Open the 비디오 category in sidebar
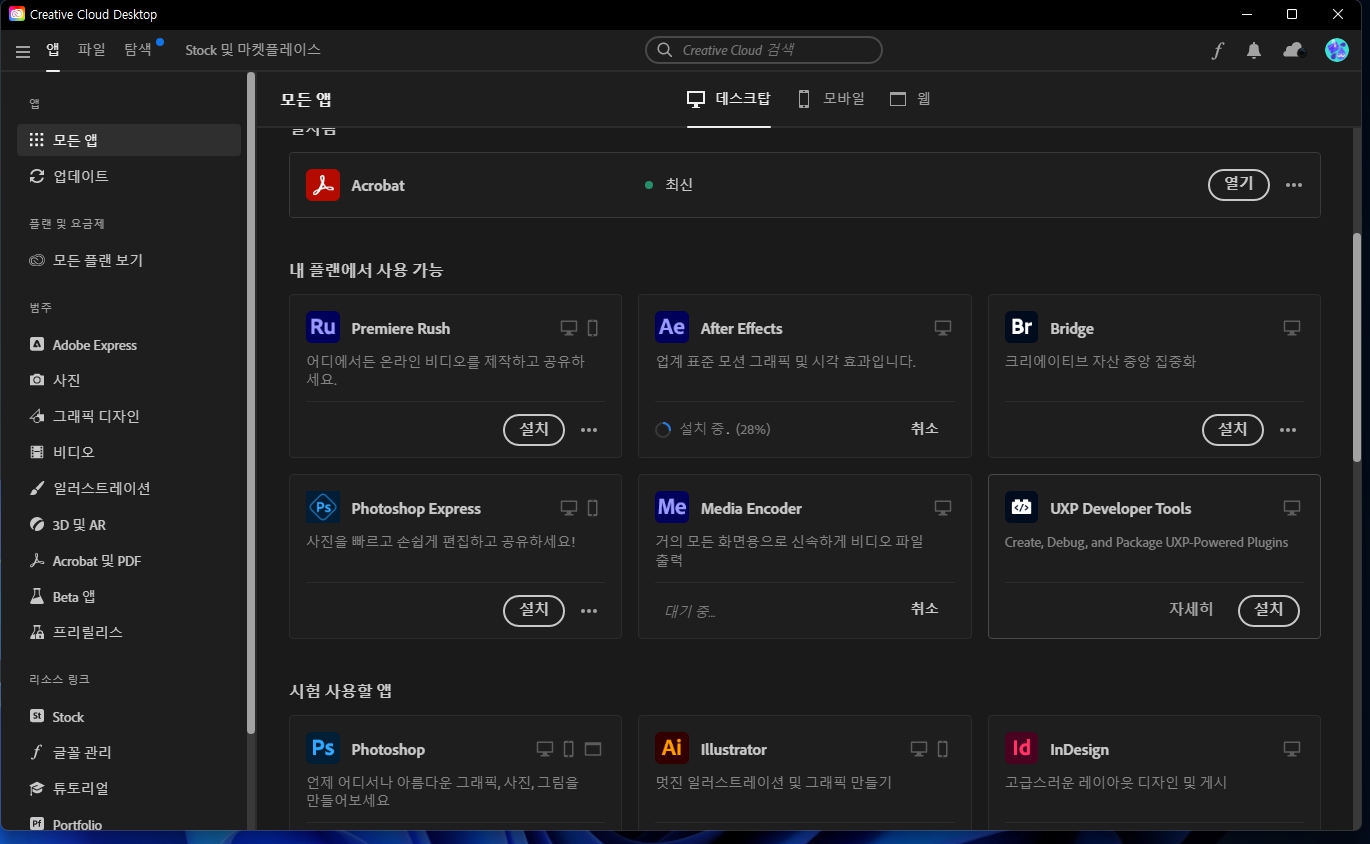Viewport: 1370px width, 844px height. 129,453
